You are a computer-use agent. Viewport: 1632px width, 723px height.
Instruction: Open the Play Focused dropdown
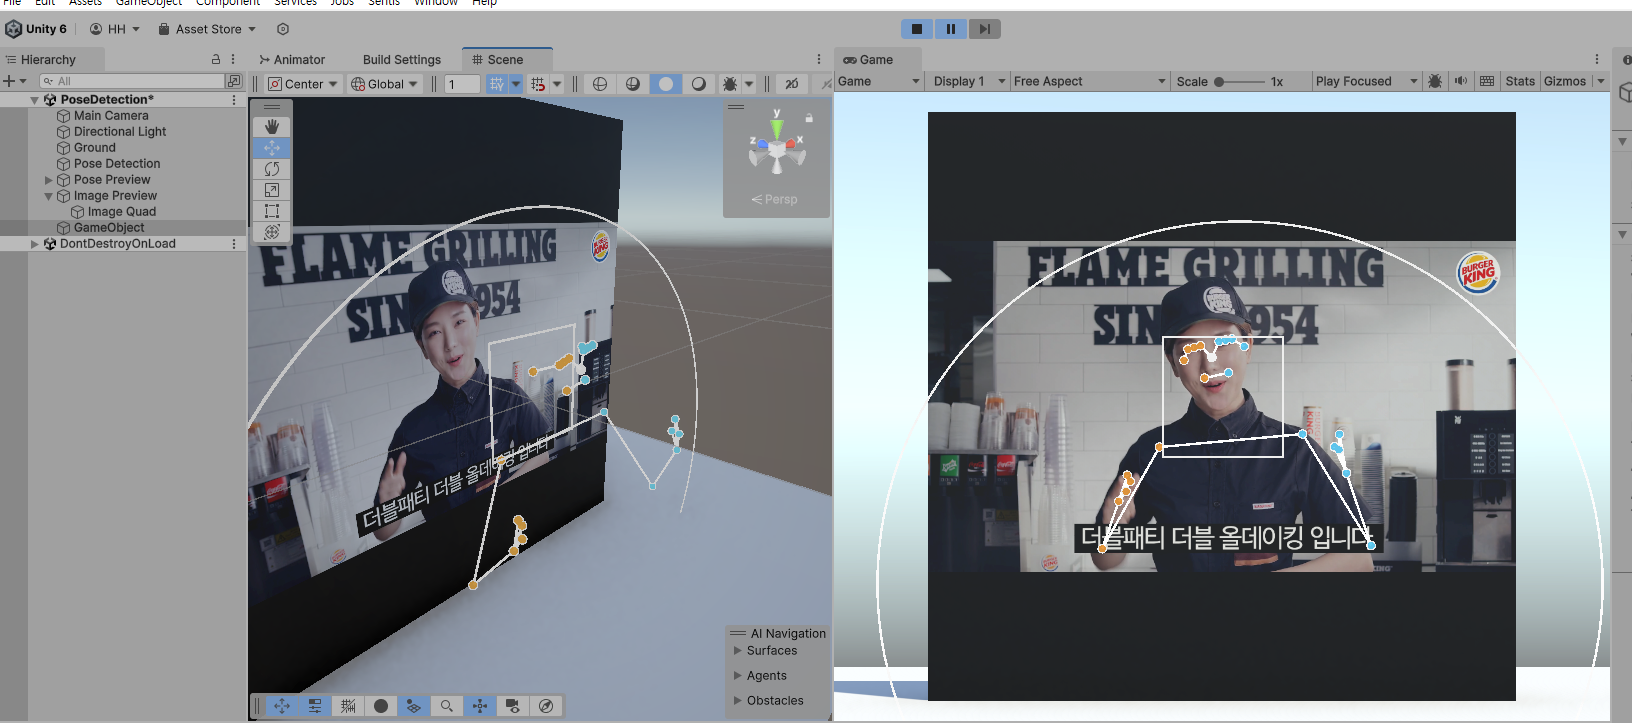point(1367,81)
